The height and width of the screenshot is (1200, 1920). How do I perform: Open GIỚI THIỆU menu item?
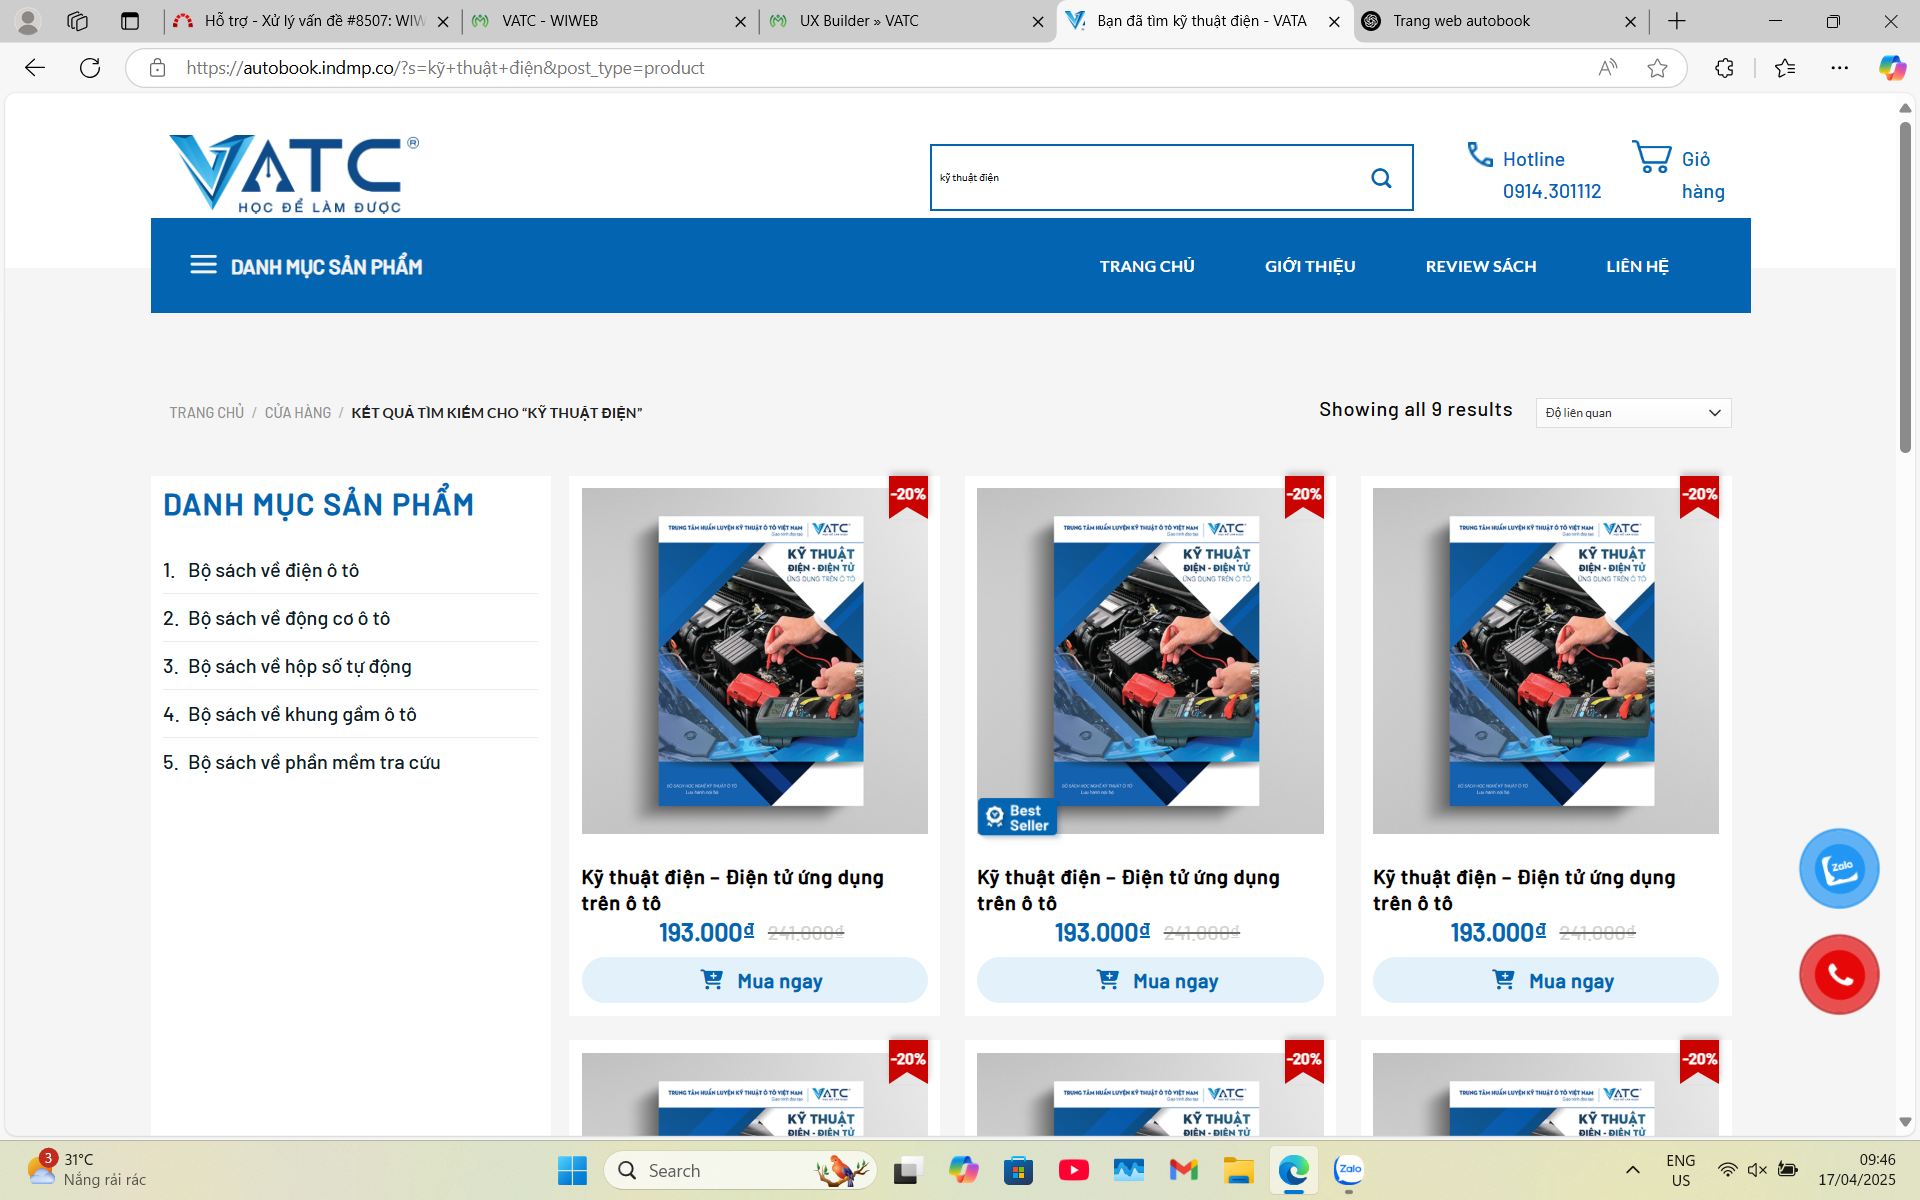pos(1310,266)
